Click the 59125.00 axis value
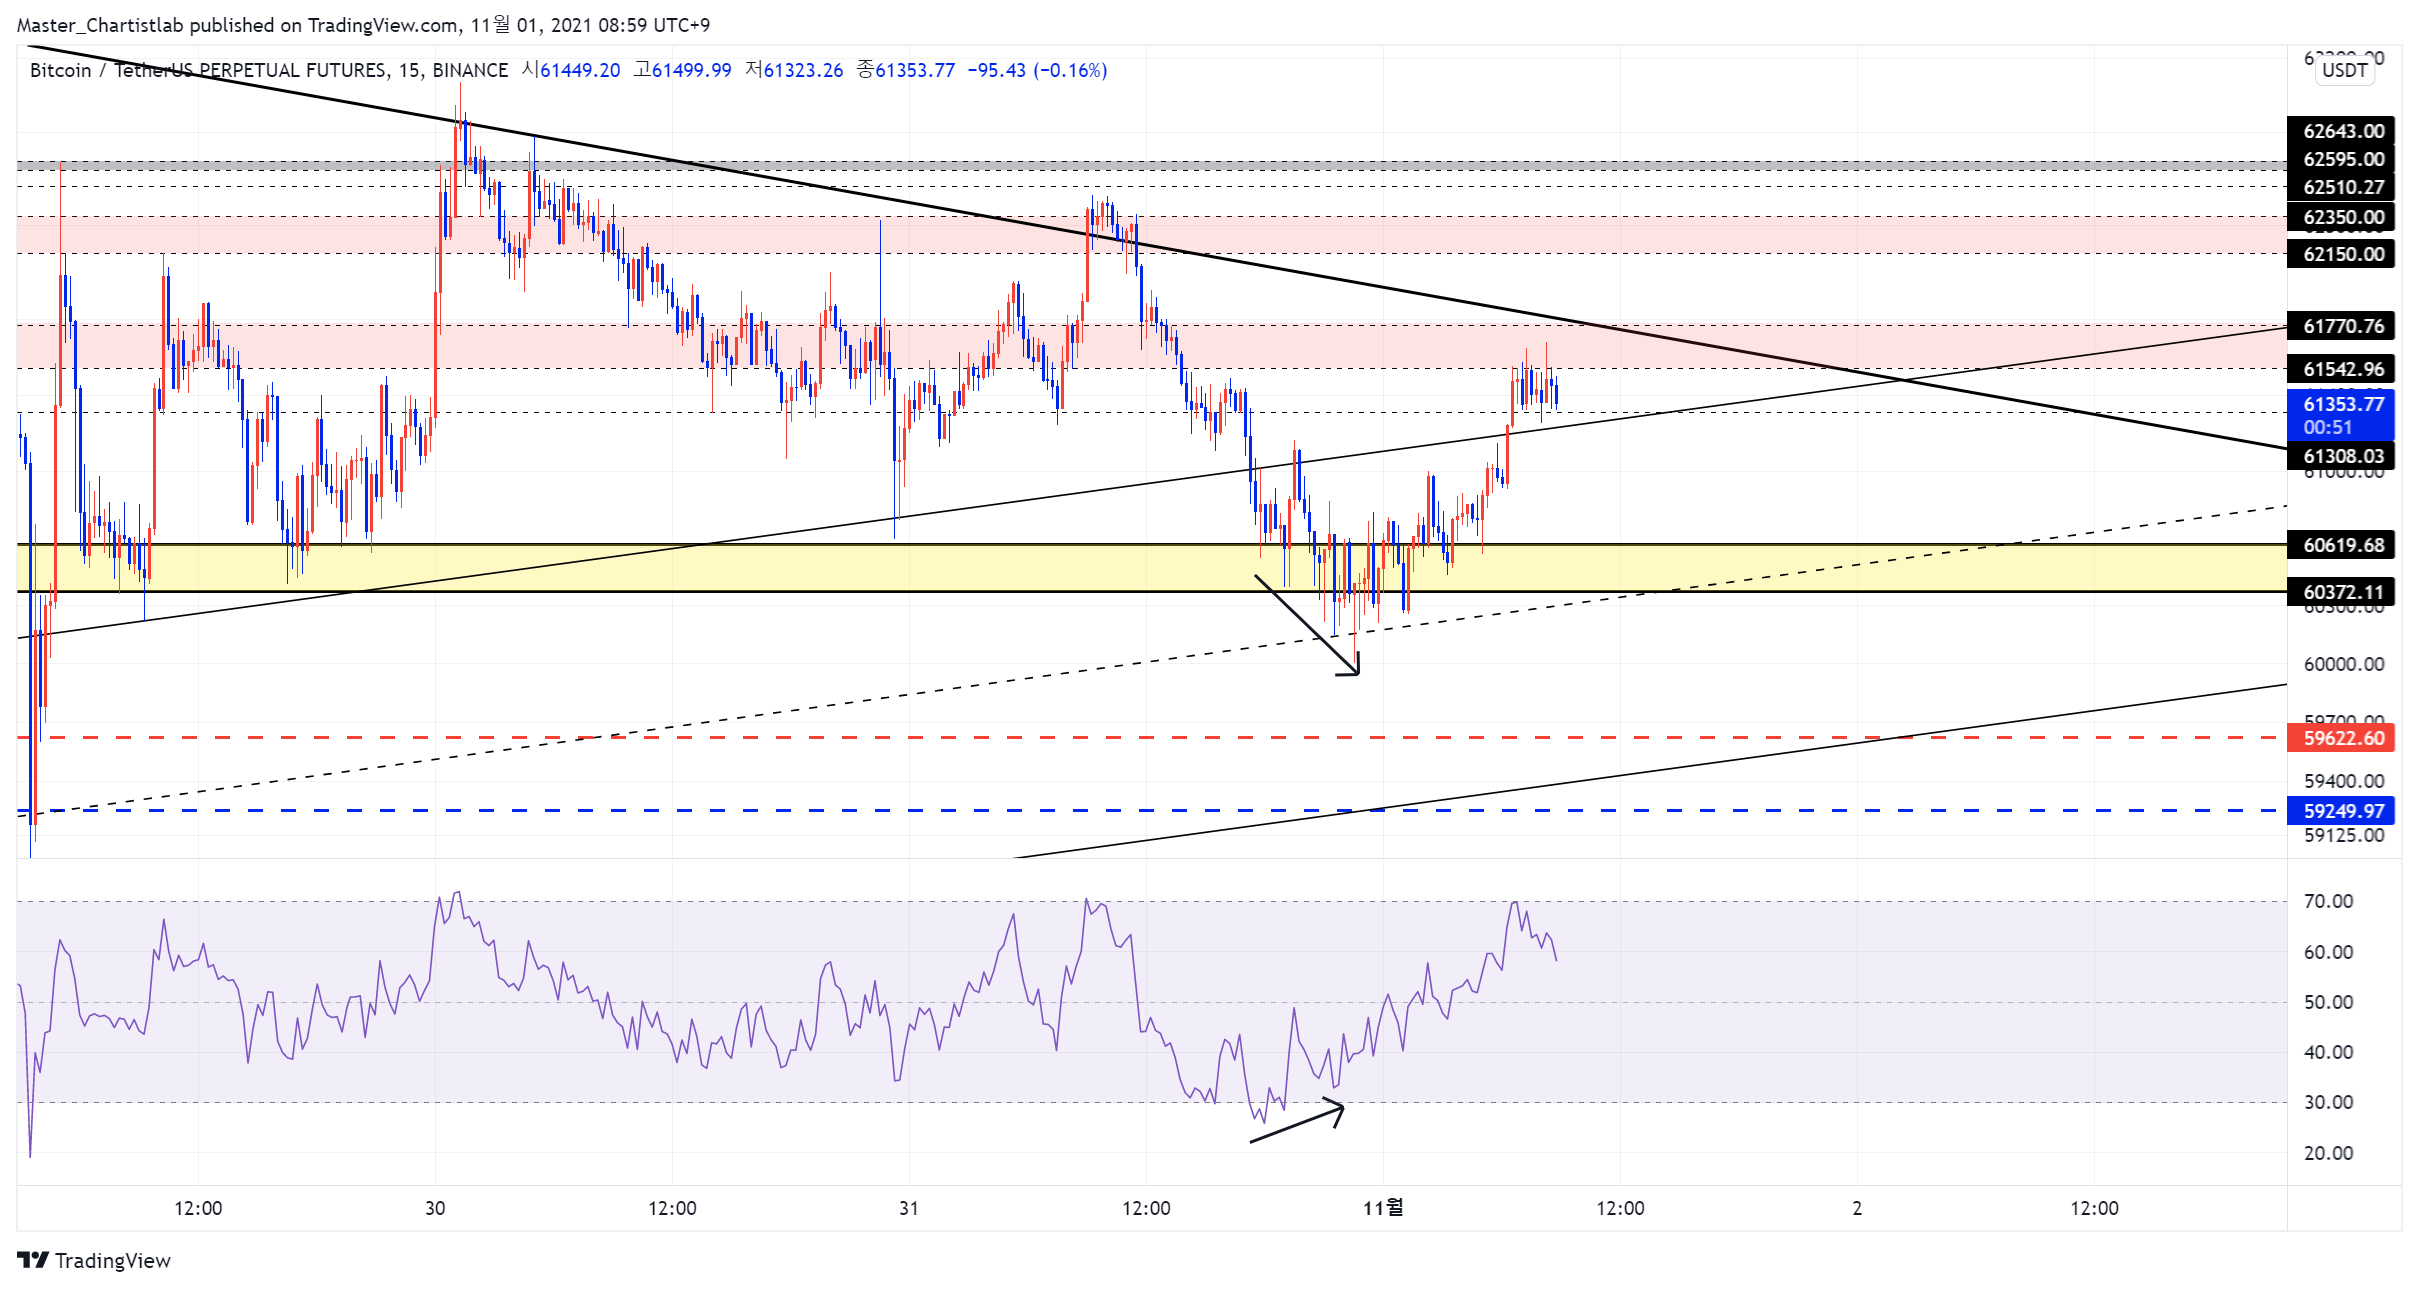The image size is (2419, 1289). click(2344, 835)
